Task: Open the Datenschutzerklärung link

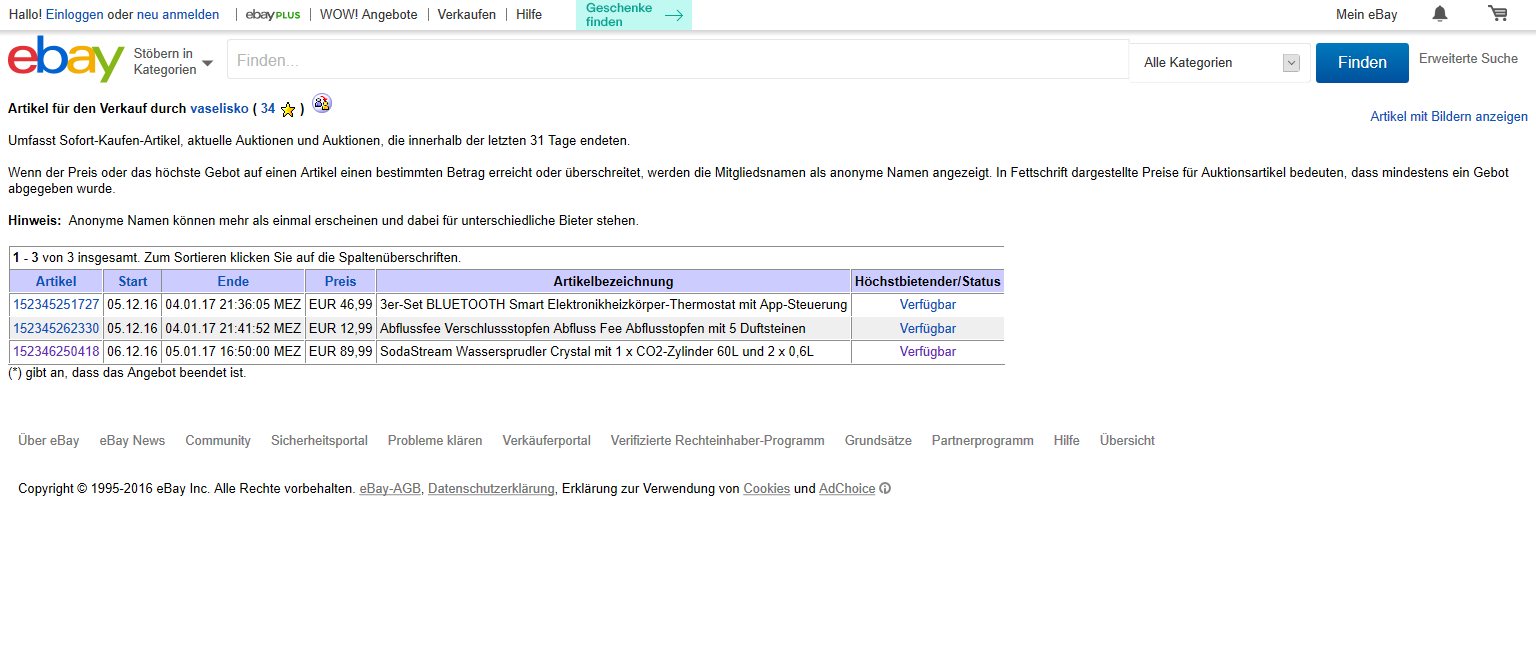Action: click(491, 489)
